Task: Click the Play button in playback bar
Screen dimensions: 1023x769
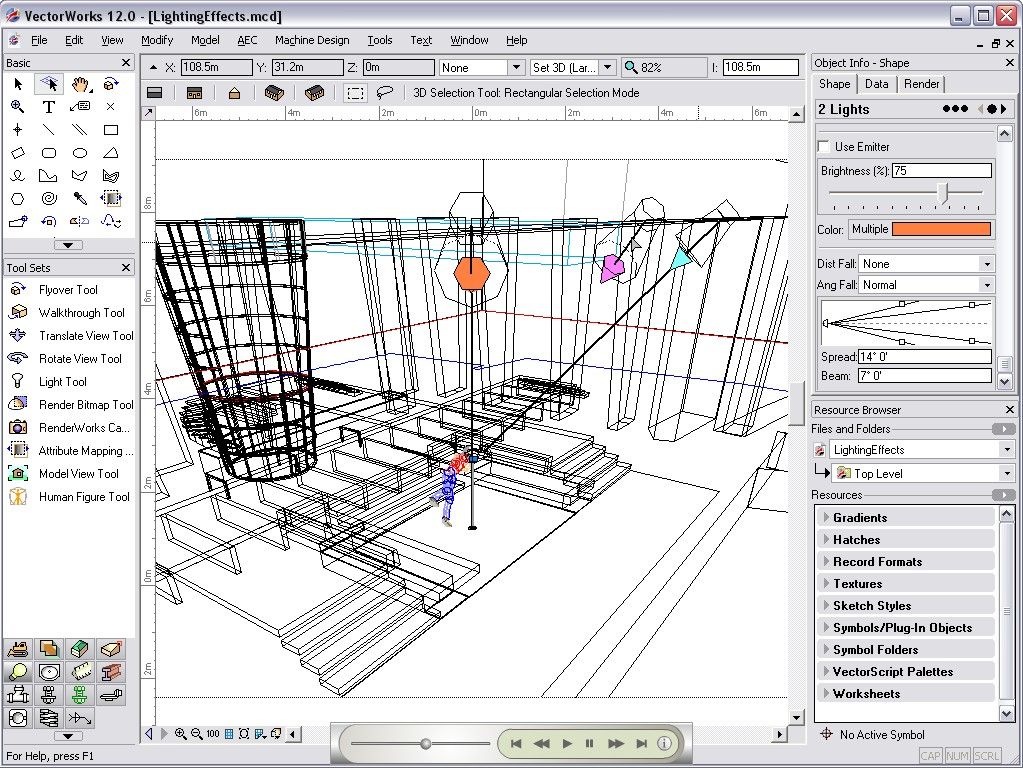Action: click(567, 744)
